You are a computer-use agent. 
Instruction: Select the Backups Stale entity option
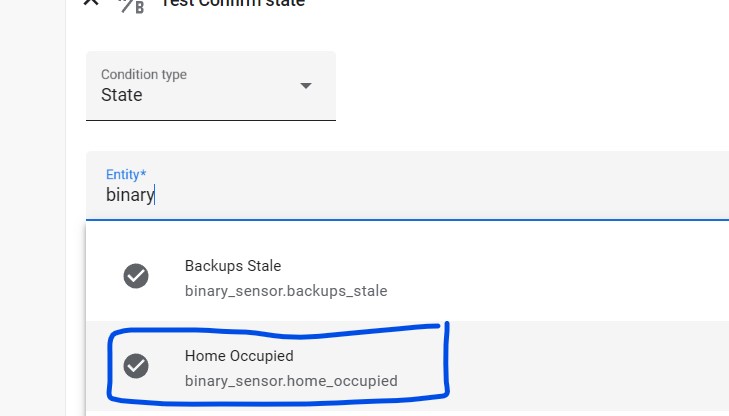(233, 267)
